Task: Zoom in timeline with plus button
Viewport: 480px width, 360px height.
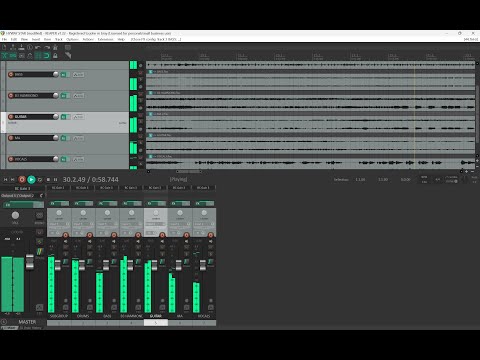Action: click(x=466, y=171)
